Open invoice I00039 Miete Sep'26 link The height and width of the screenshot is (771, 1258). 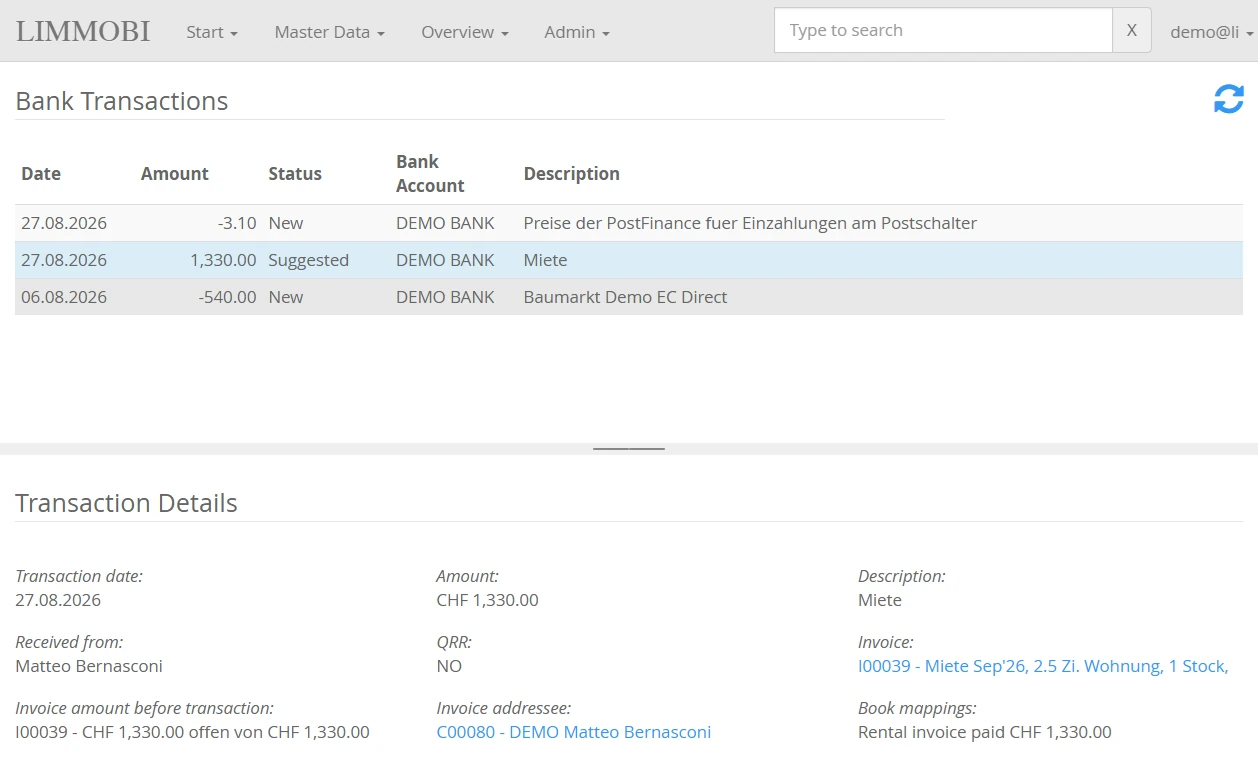[x=1043, y=666]
